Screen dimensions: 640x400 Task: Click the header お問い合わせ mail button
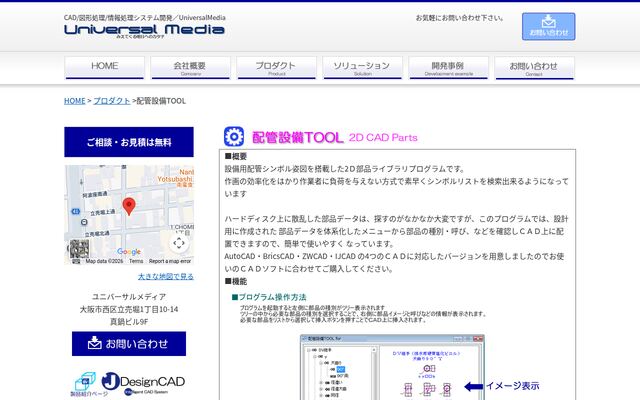click(549, 27)
